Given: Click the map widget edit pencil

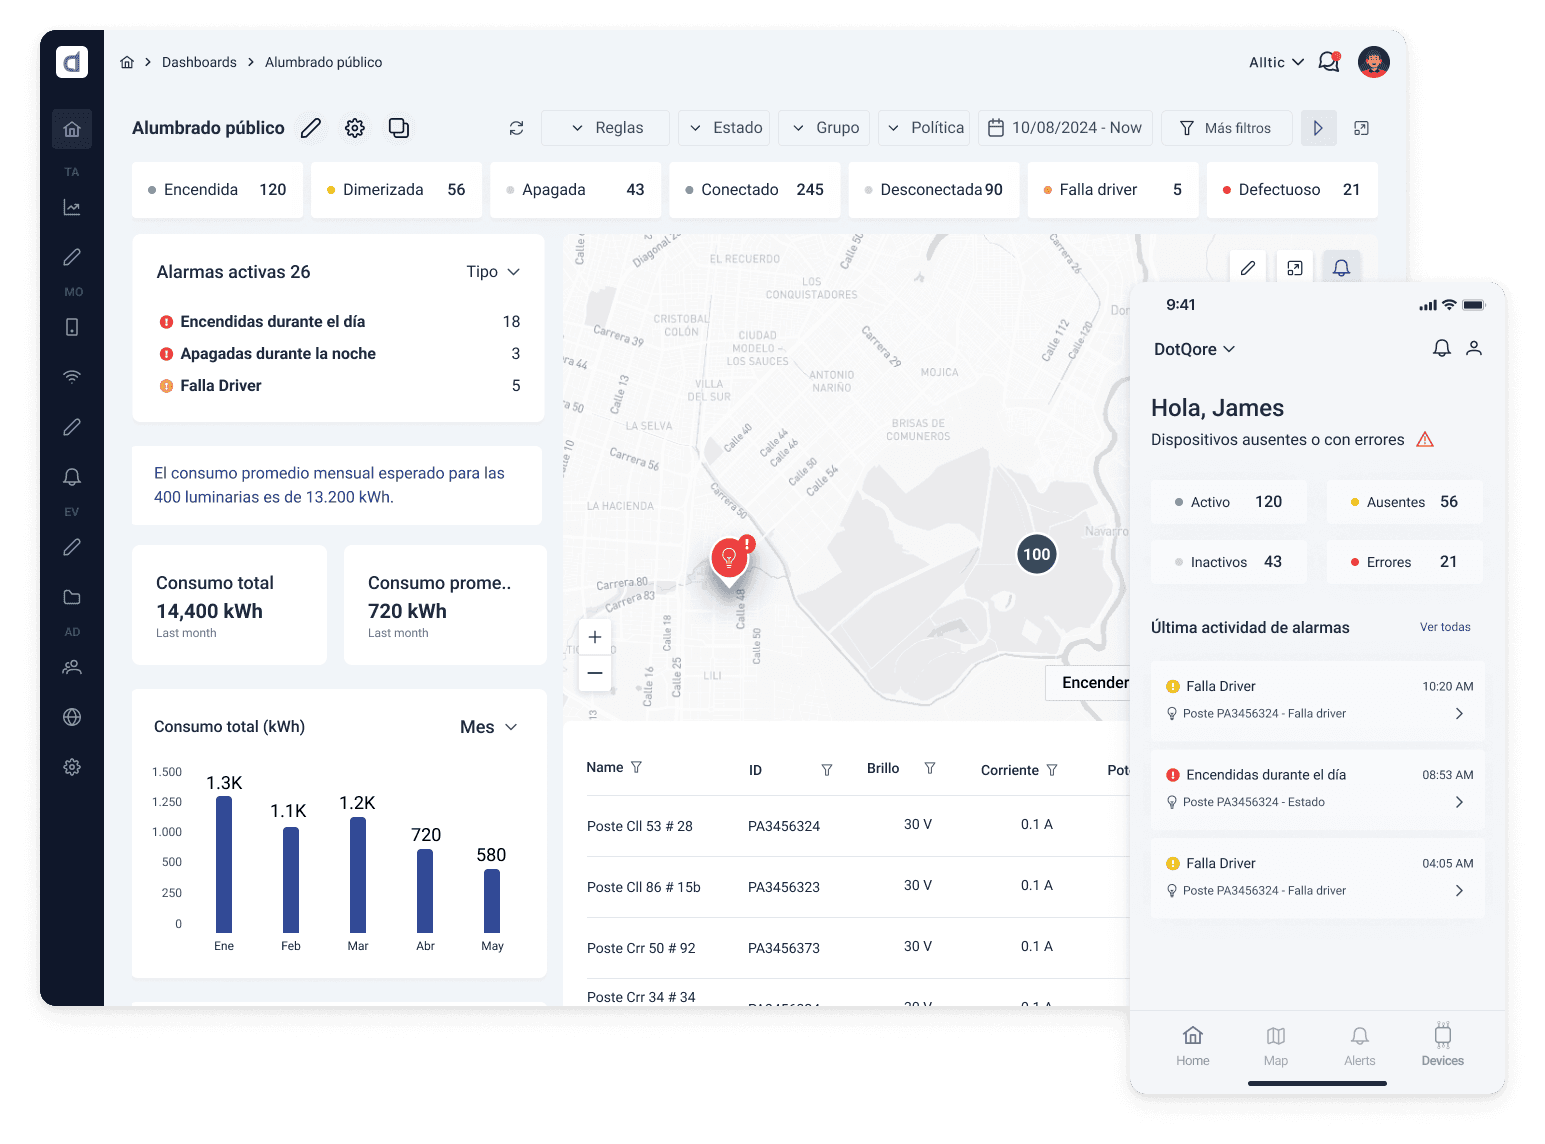Looking at the screenshot, I should click(x=1248, y=268).
